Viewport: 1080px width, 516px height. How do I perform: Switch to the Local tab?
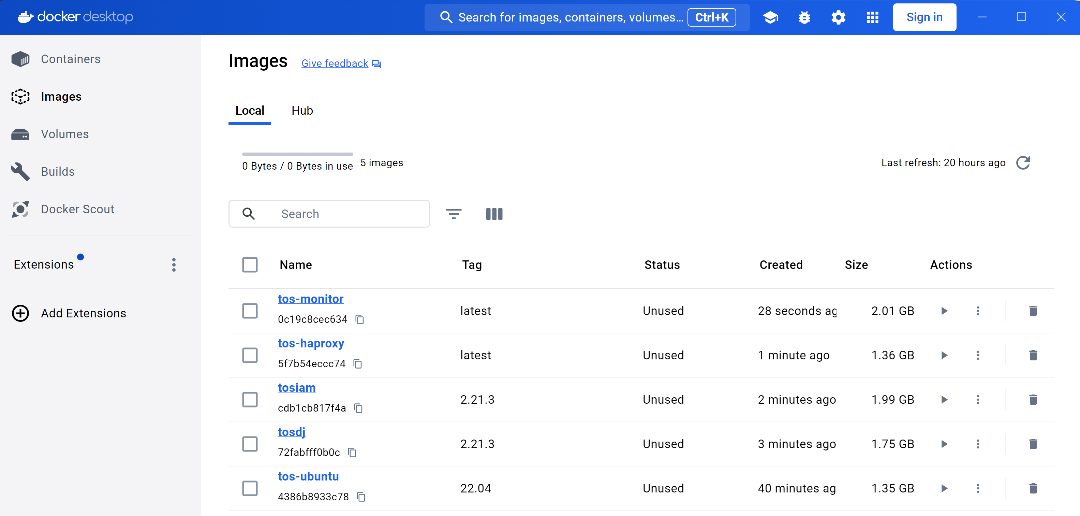click(x=250, y=110)
